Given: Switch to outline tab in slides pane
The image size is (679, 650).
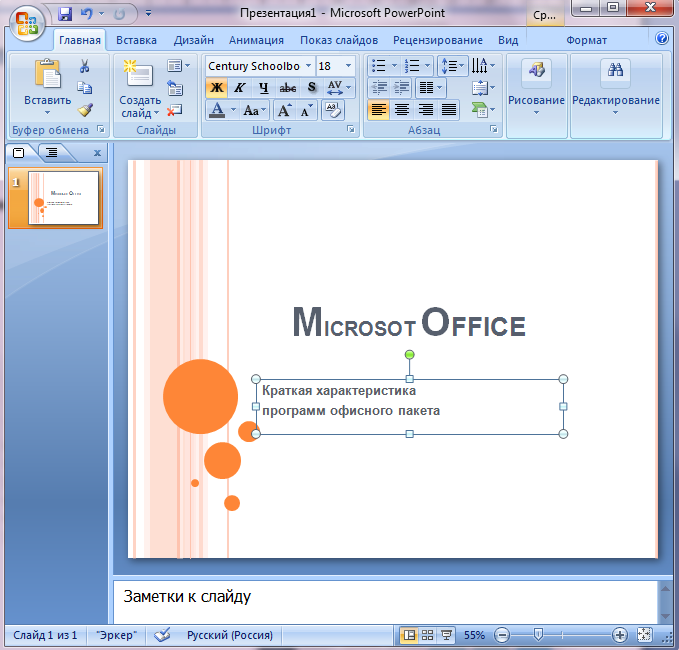Looking at the screenshot, I should coord(52,153).
